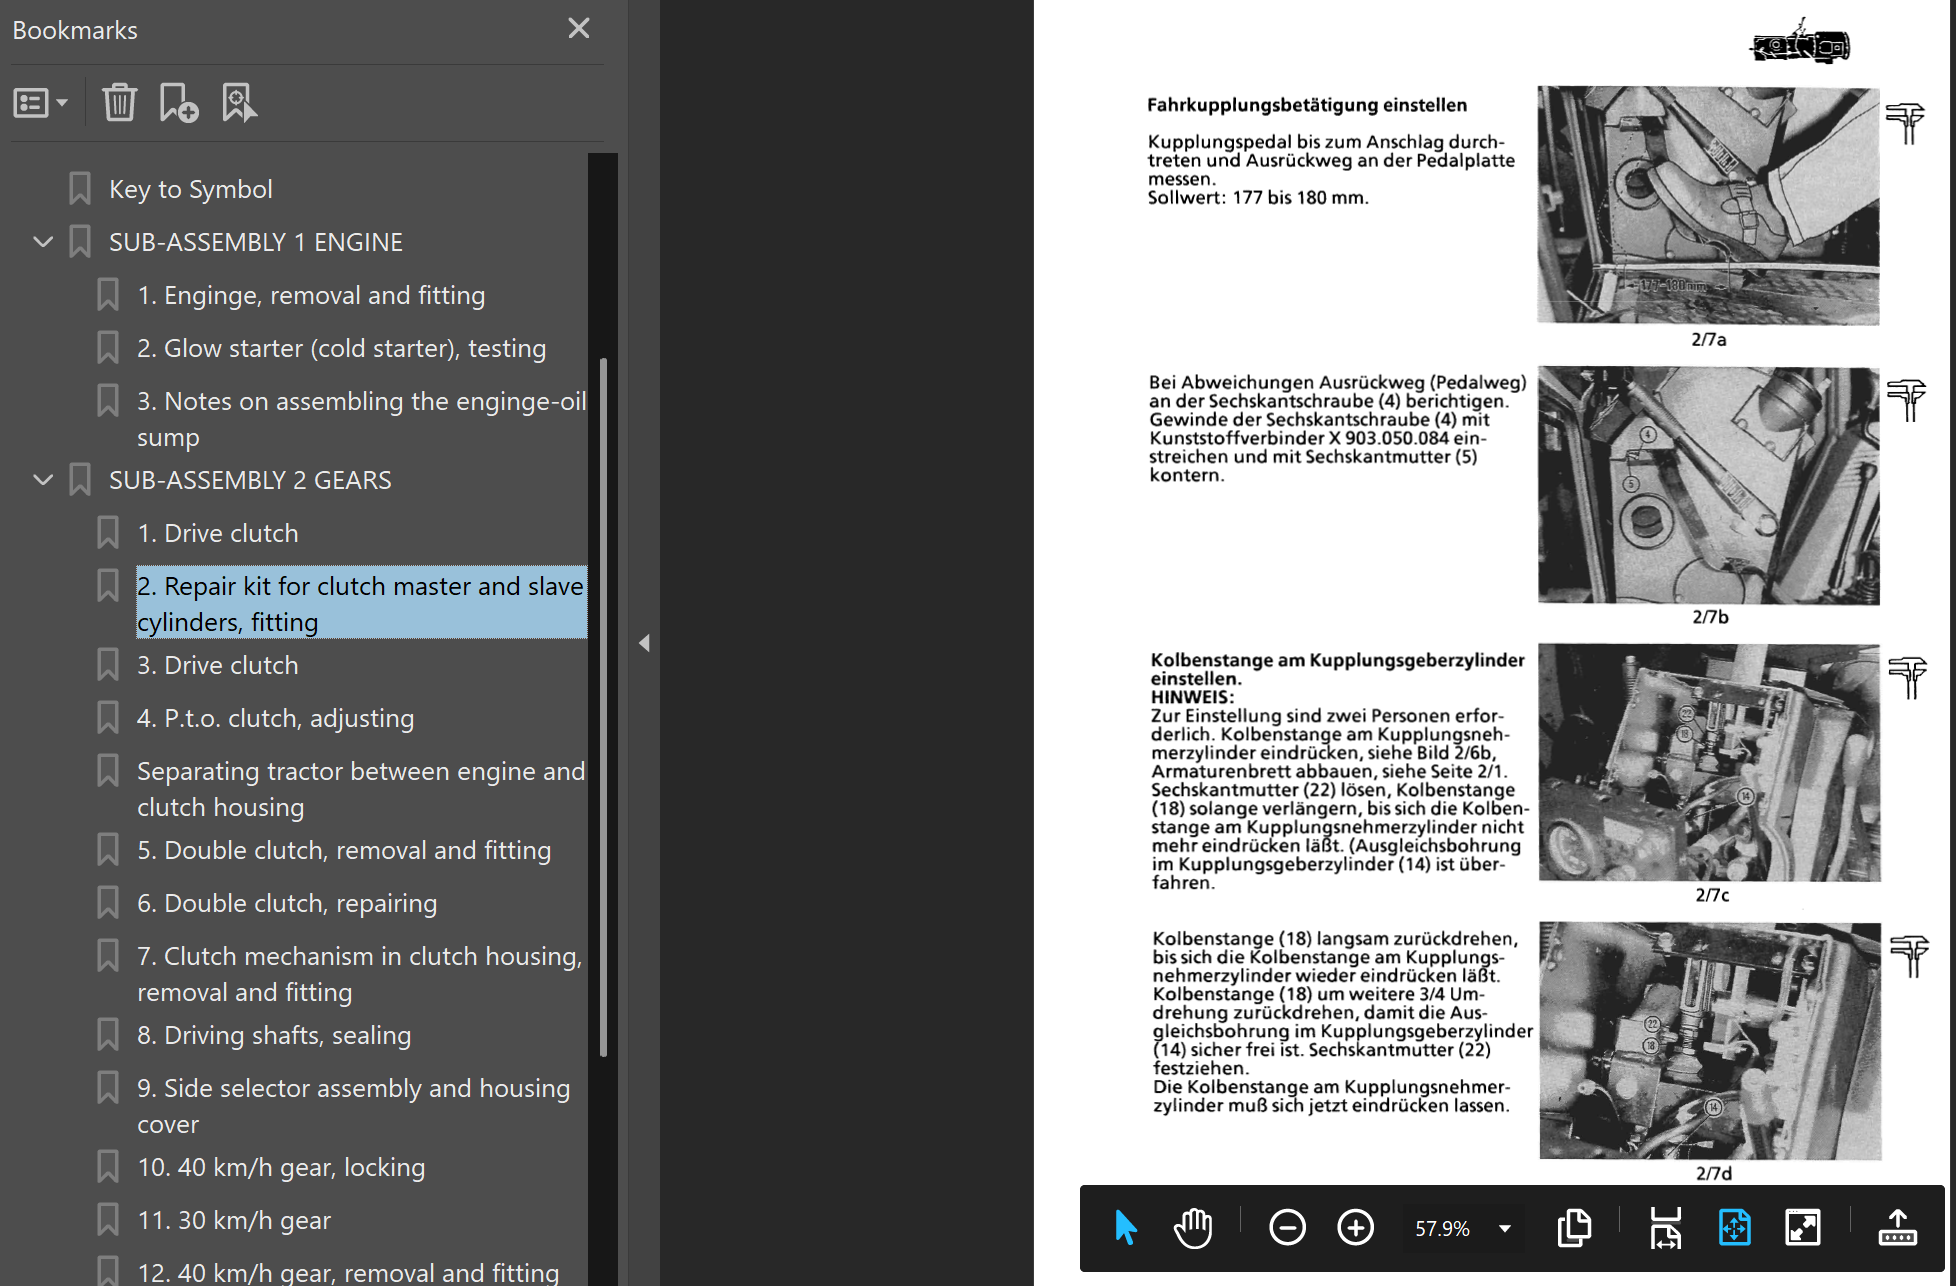
Task: Open the Key to Symbol bookmark
Action: pos(190,189)
